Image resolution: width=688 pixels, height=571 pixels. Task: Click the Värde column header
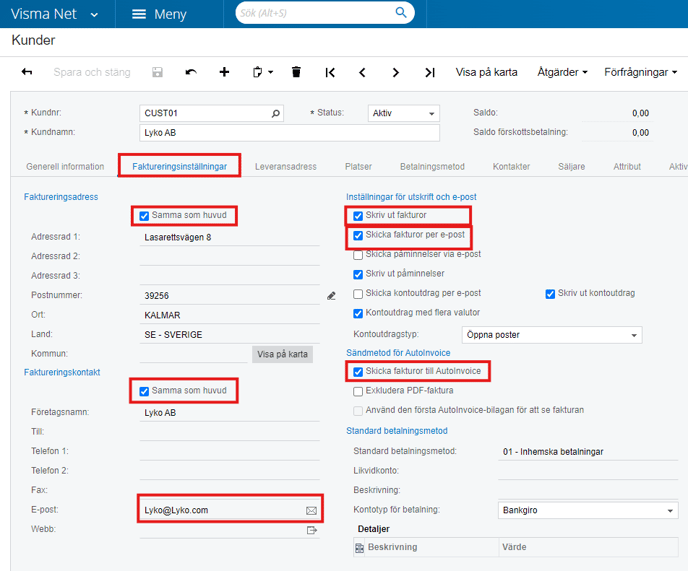click(589, 547)
